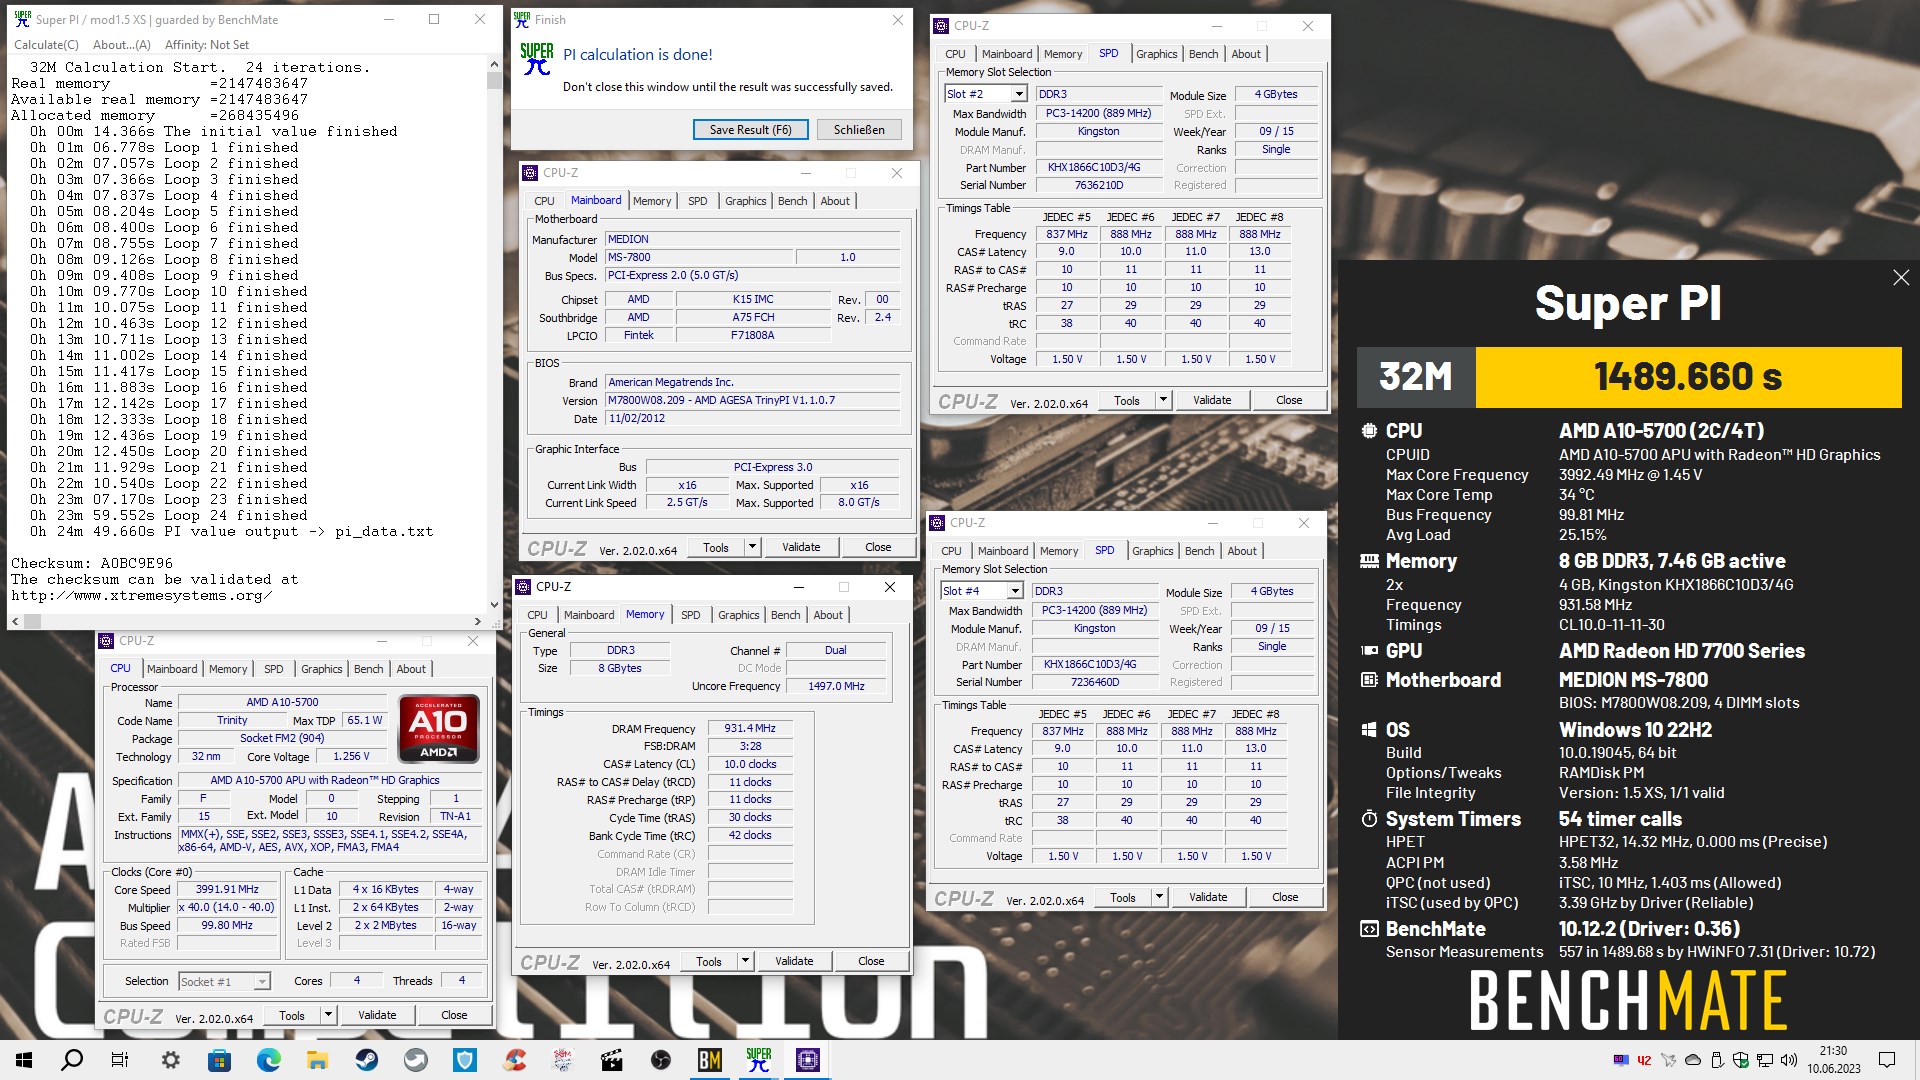Expand Tools arrow in Slot #4 SPD window

[1158, 897]
